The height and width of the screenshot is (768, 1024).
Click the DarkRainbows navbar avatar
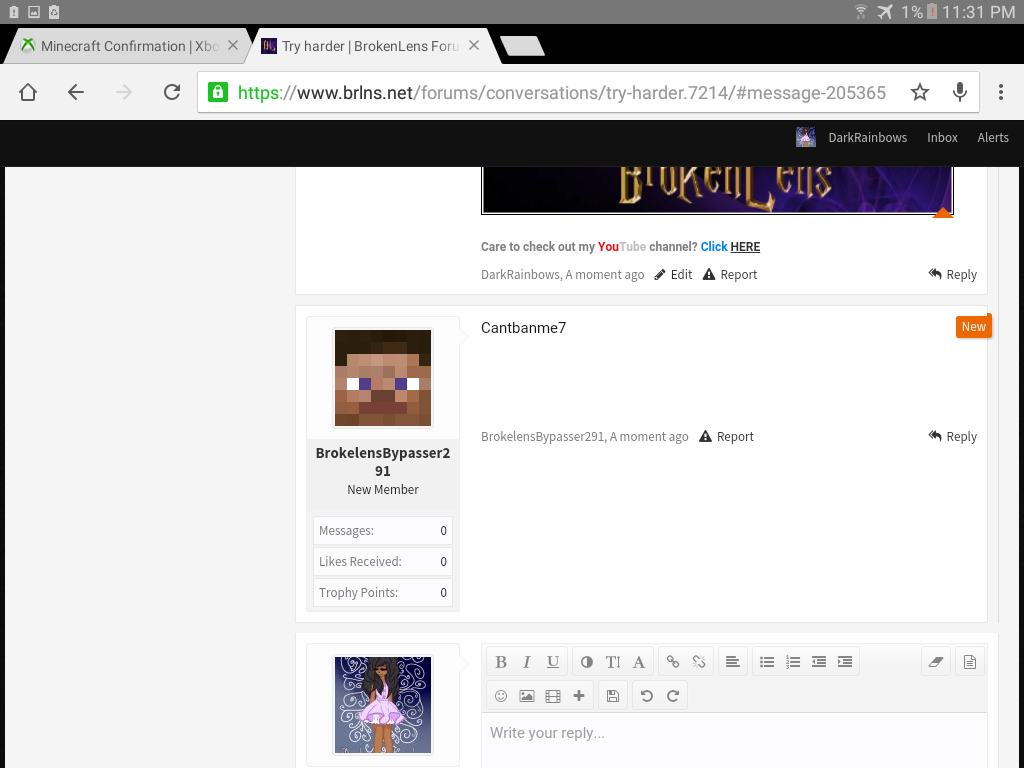(x=806, y=137)
